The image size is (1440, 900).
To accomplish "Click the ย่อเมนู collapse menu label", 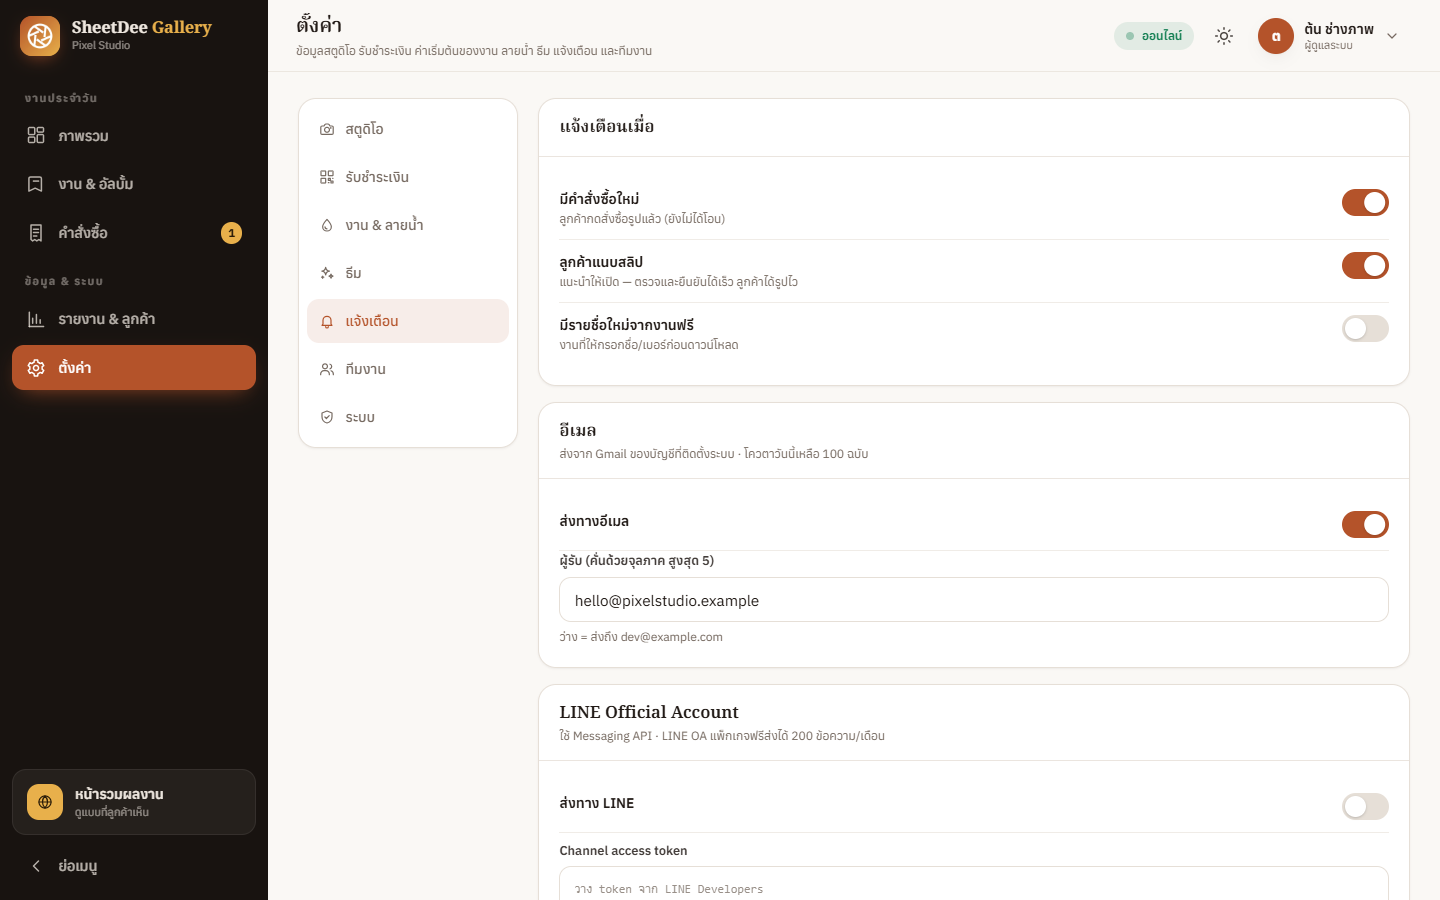I will tap(78, 866).
